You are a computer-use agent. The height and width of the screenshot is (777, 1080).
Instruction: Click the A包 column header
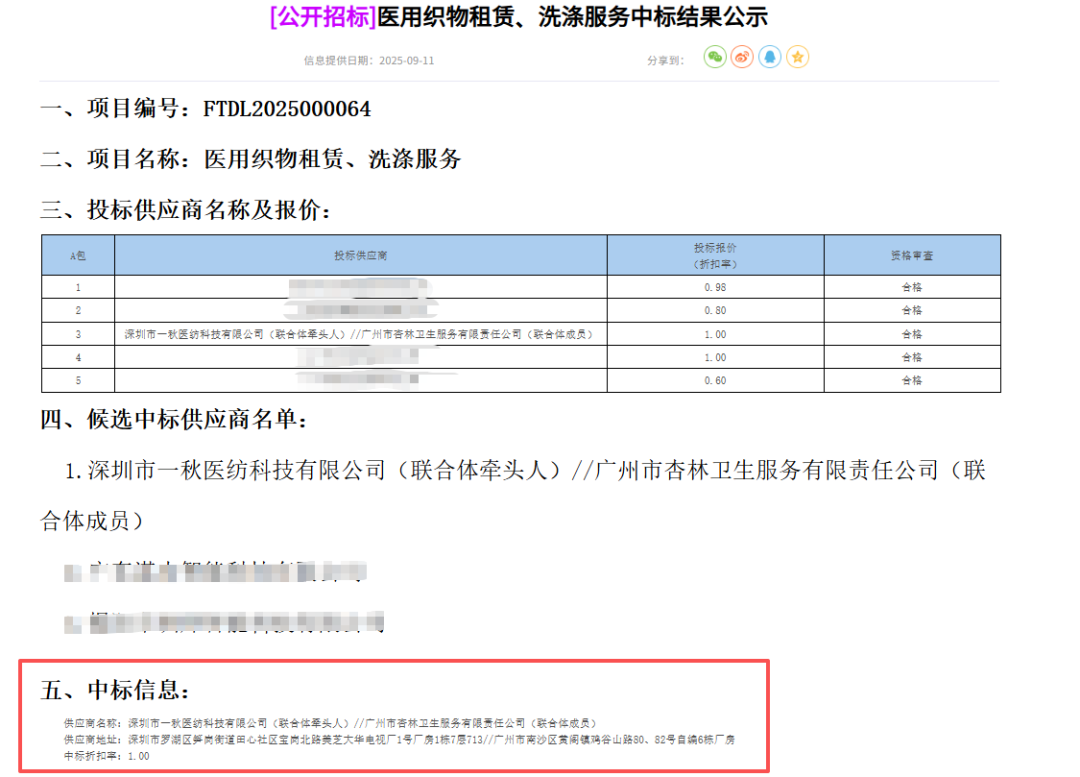(77, 256)
